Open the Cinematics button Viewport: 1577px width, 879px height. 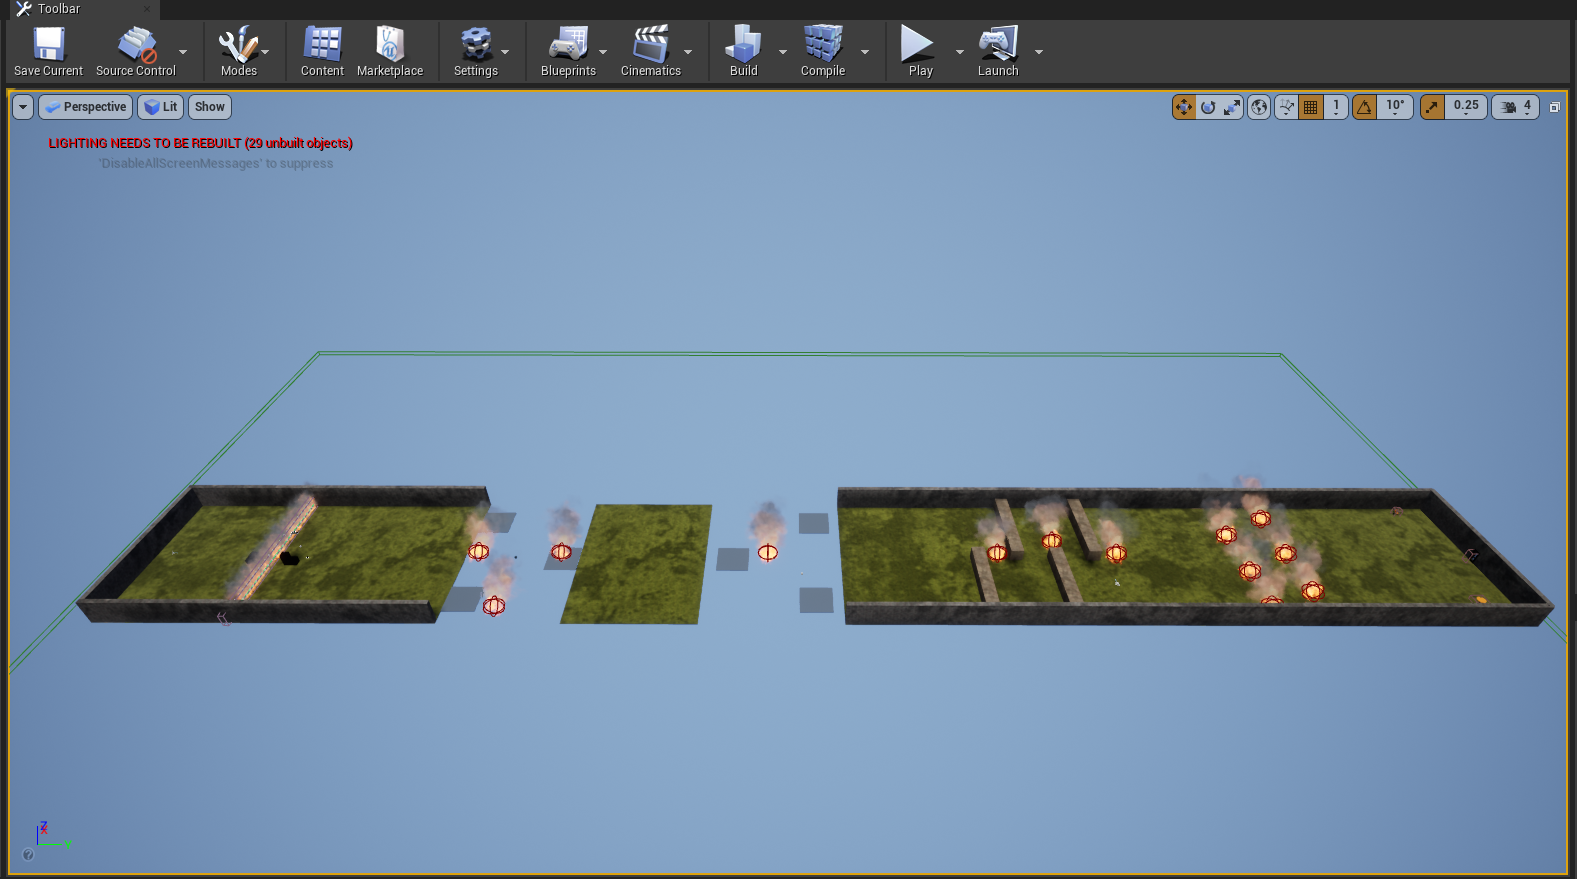click(x=650, y=52)
